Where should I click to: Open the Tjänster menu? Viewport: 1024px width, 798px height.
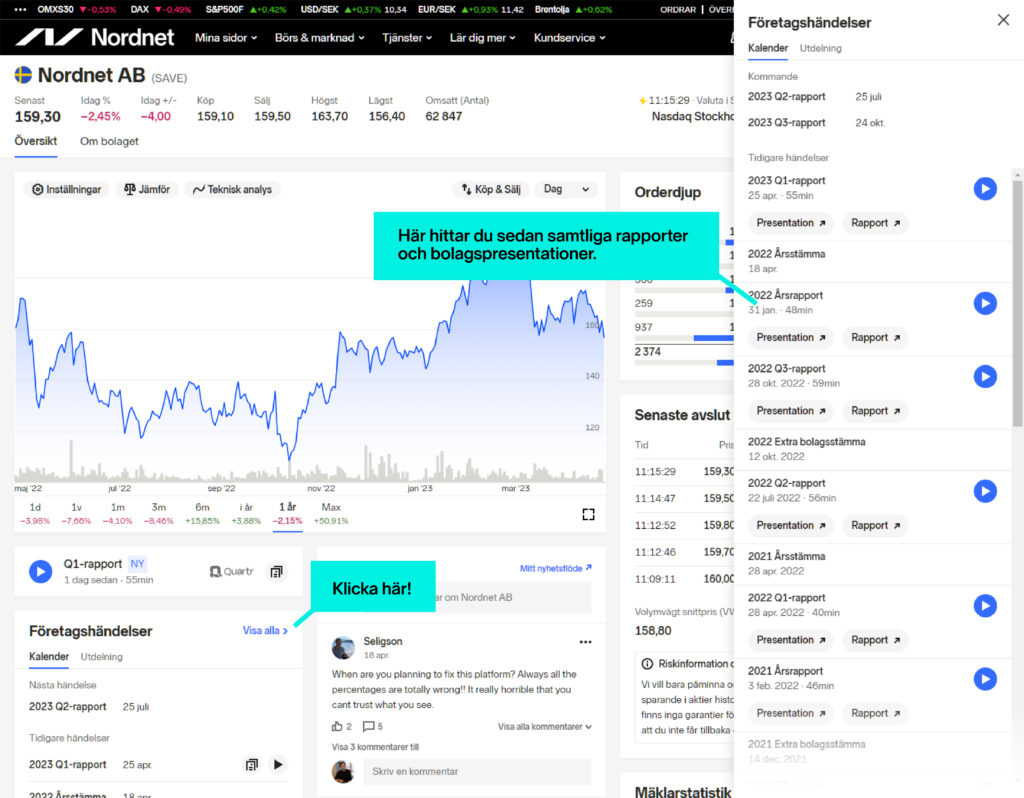click(407, 38)
